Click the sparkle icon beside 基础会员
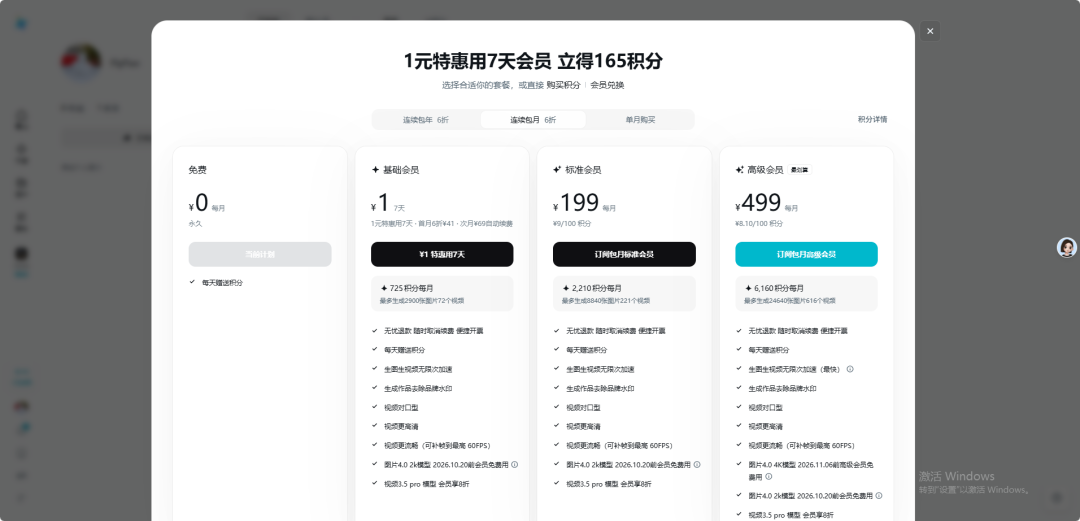Screen dimensions: 1080x521 pyautogui.click(x=375, y=170)
